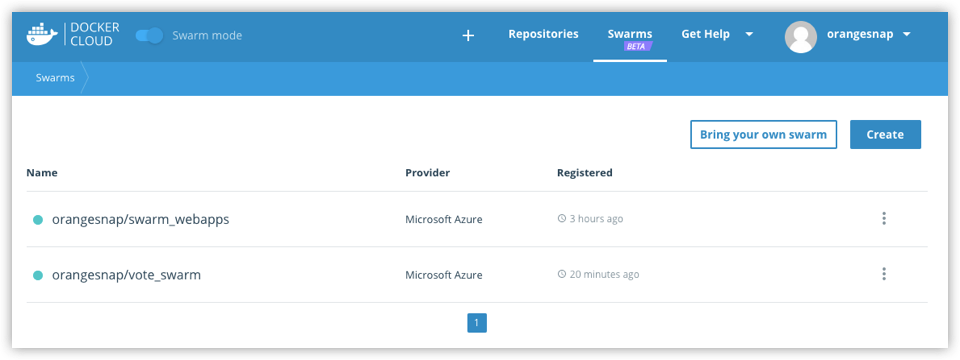Click the Create button
This screenshot has height=360, width=960.
click(885, 135)
